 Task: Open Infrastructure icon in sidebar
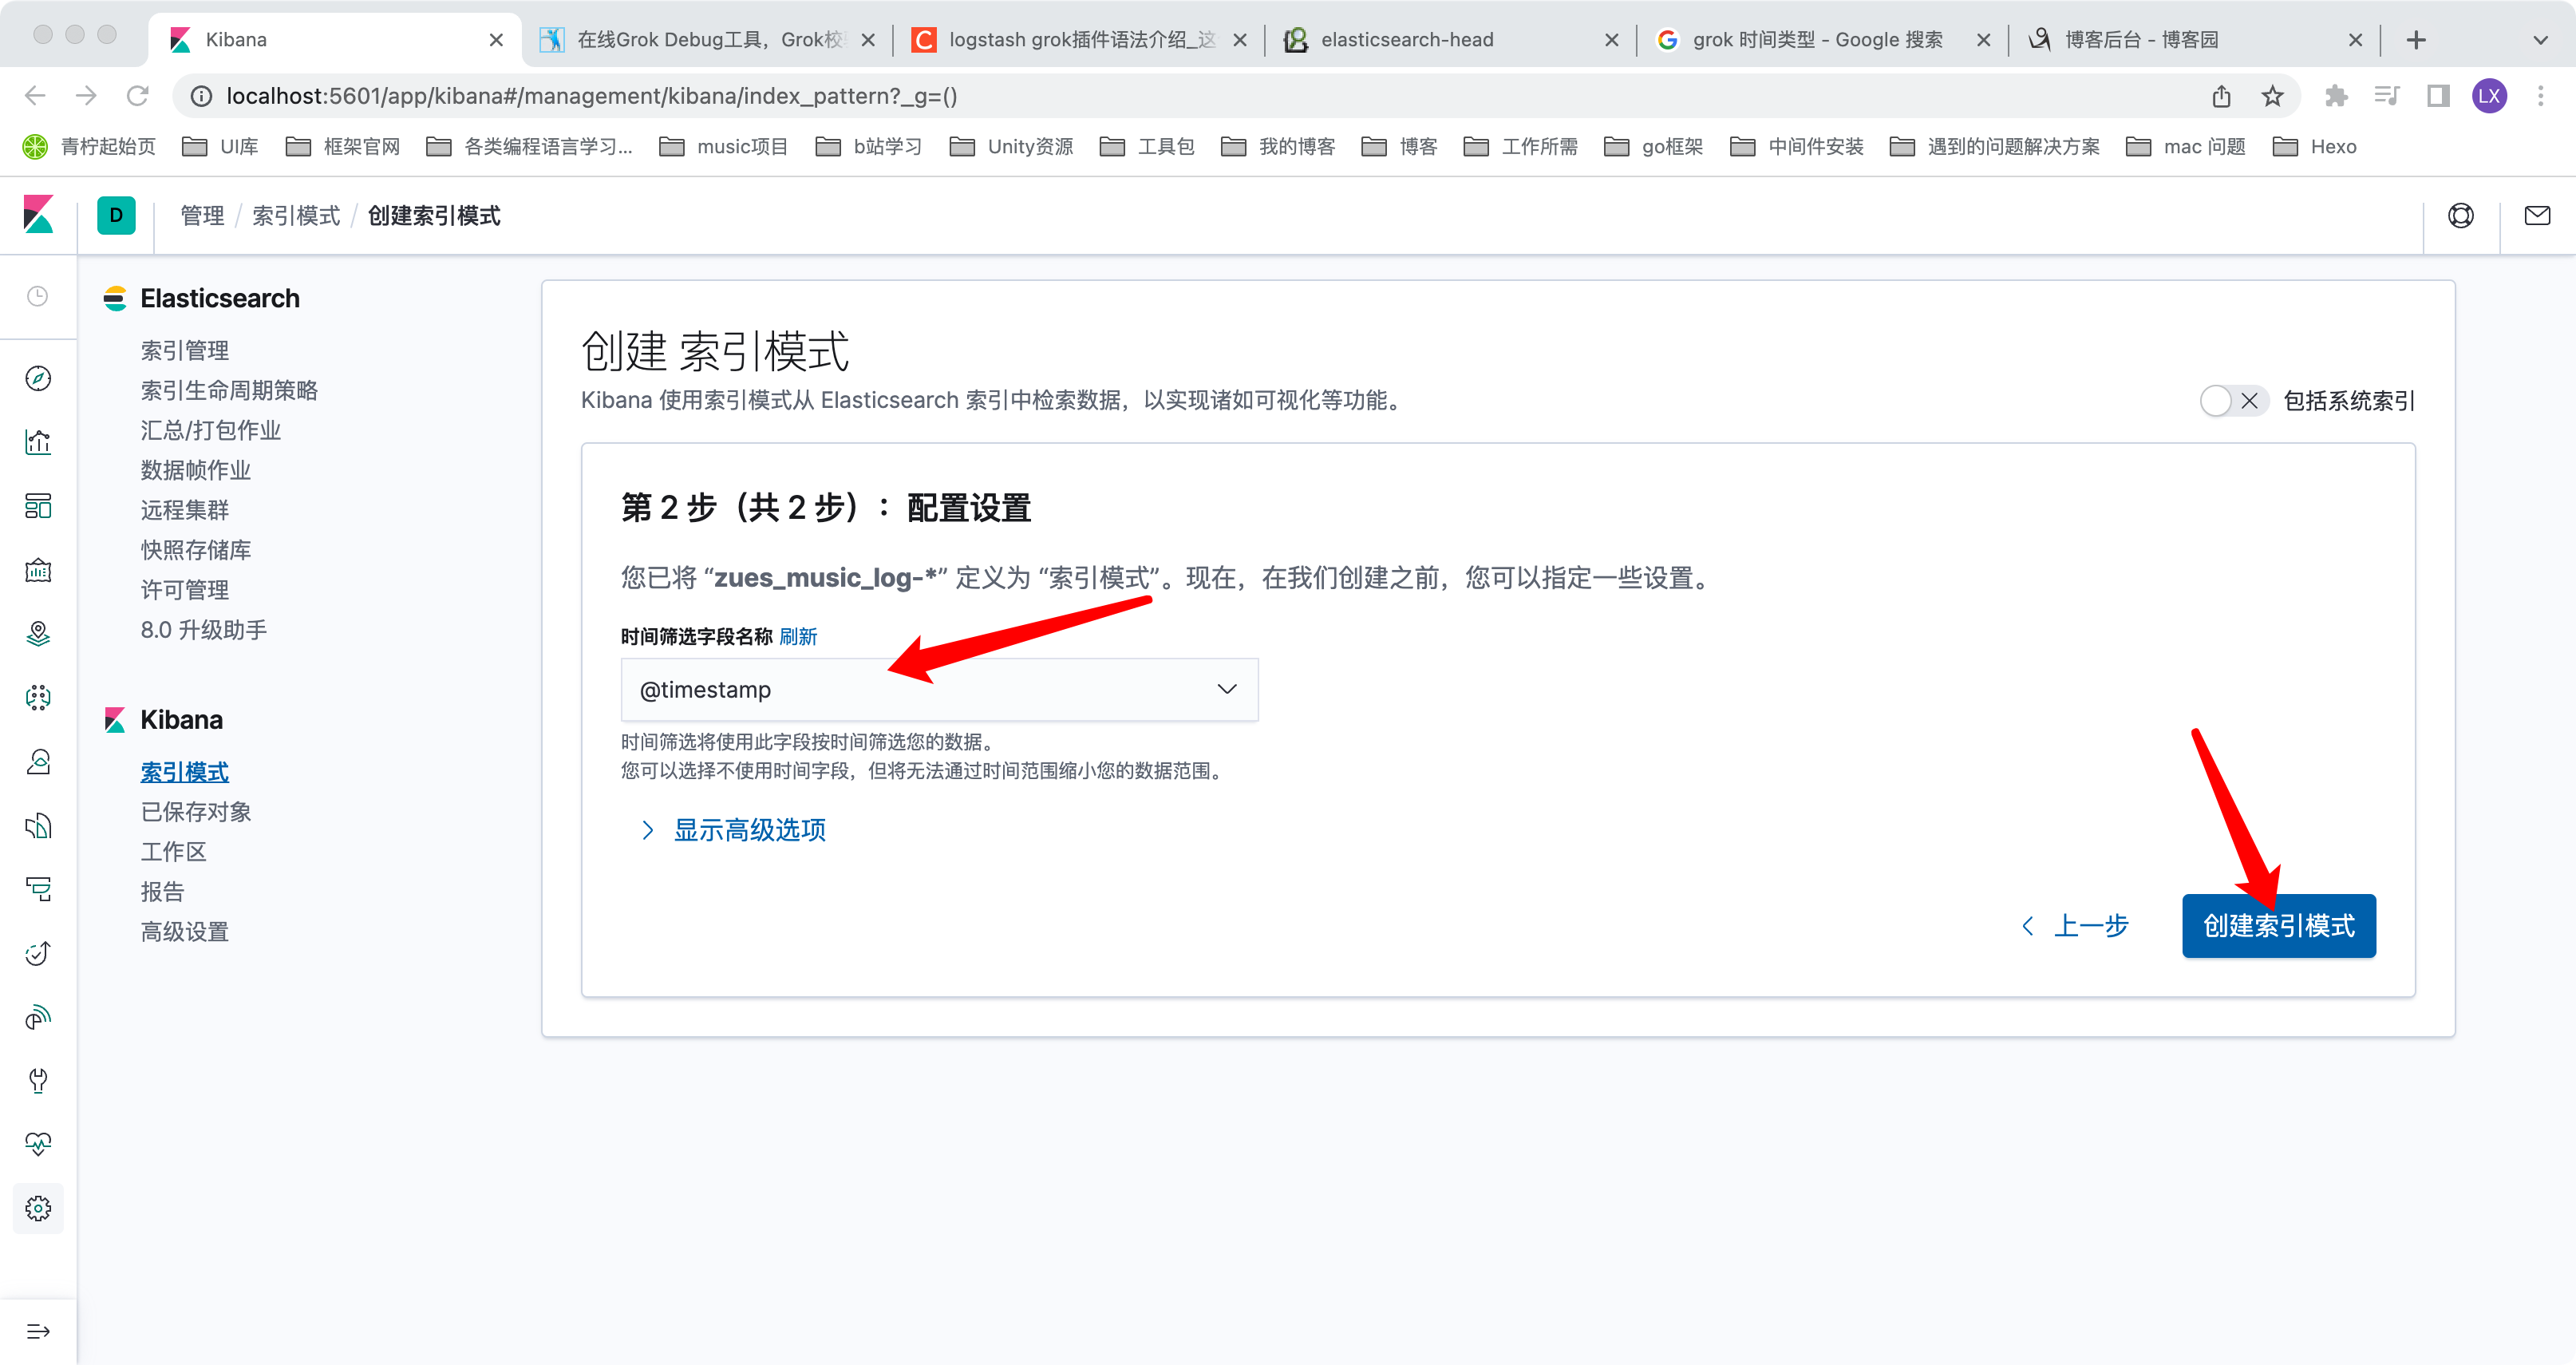38,761
